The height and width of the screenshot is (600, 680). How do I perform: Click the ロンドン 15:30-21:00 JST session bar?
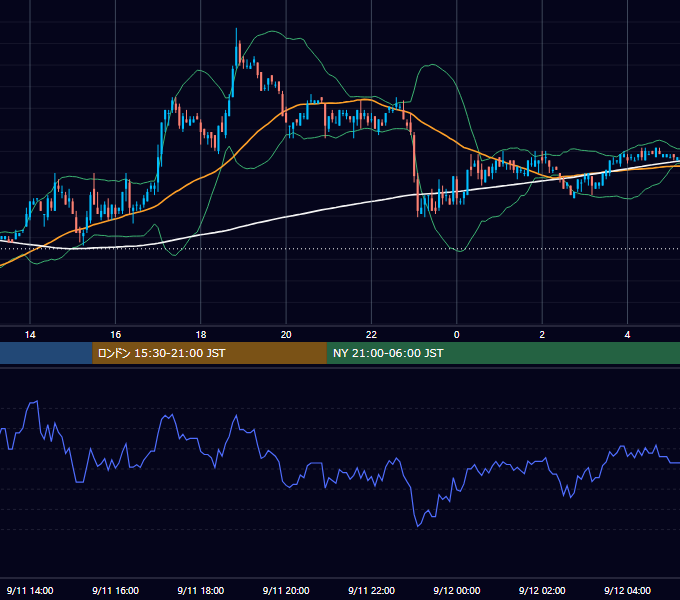click(209, 353)
